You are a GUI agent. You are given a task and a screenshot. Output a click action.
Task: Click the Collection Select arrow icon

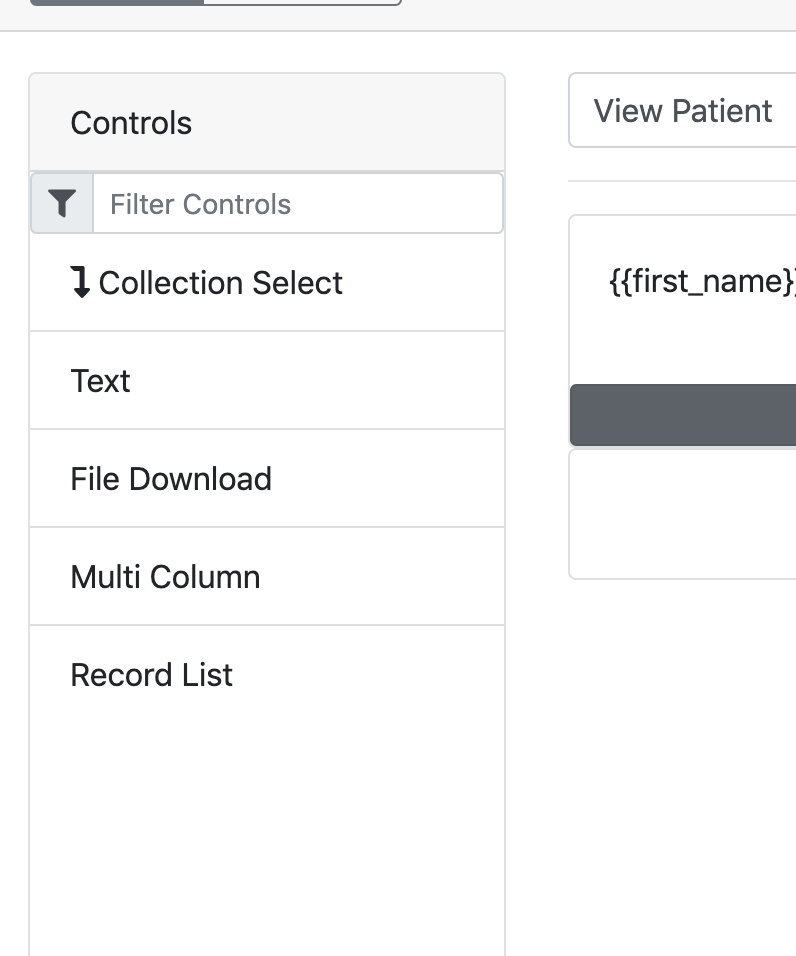pos(81,283)
